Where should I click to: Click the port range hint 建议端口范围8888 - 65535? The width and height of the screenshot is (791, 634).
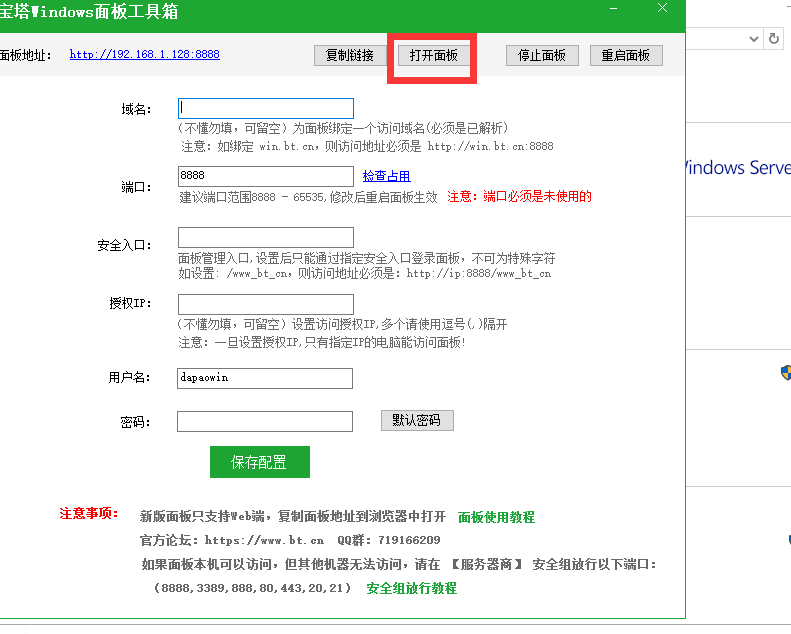pos(252,197)
